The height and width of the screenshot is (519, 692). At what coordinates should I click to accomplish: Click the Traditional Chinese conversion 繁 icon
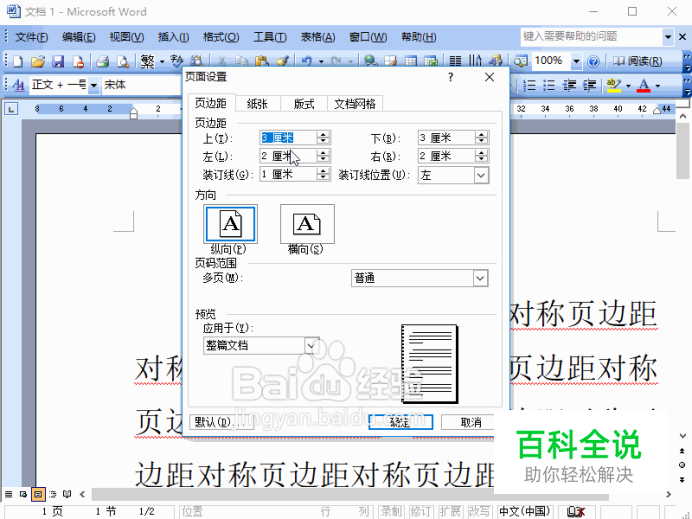tap(147, 61)
